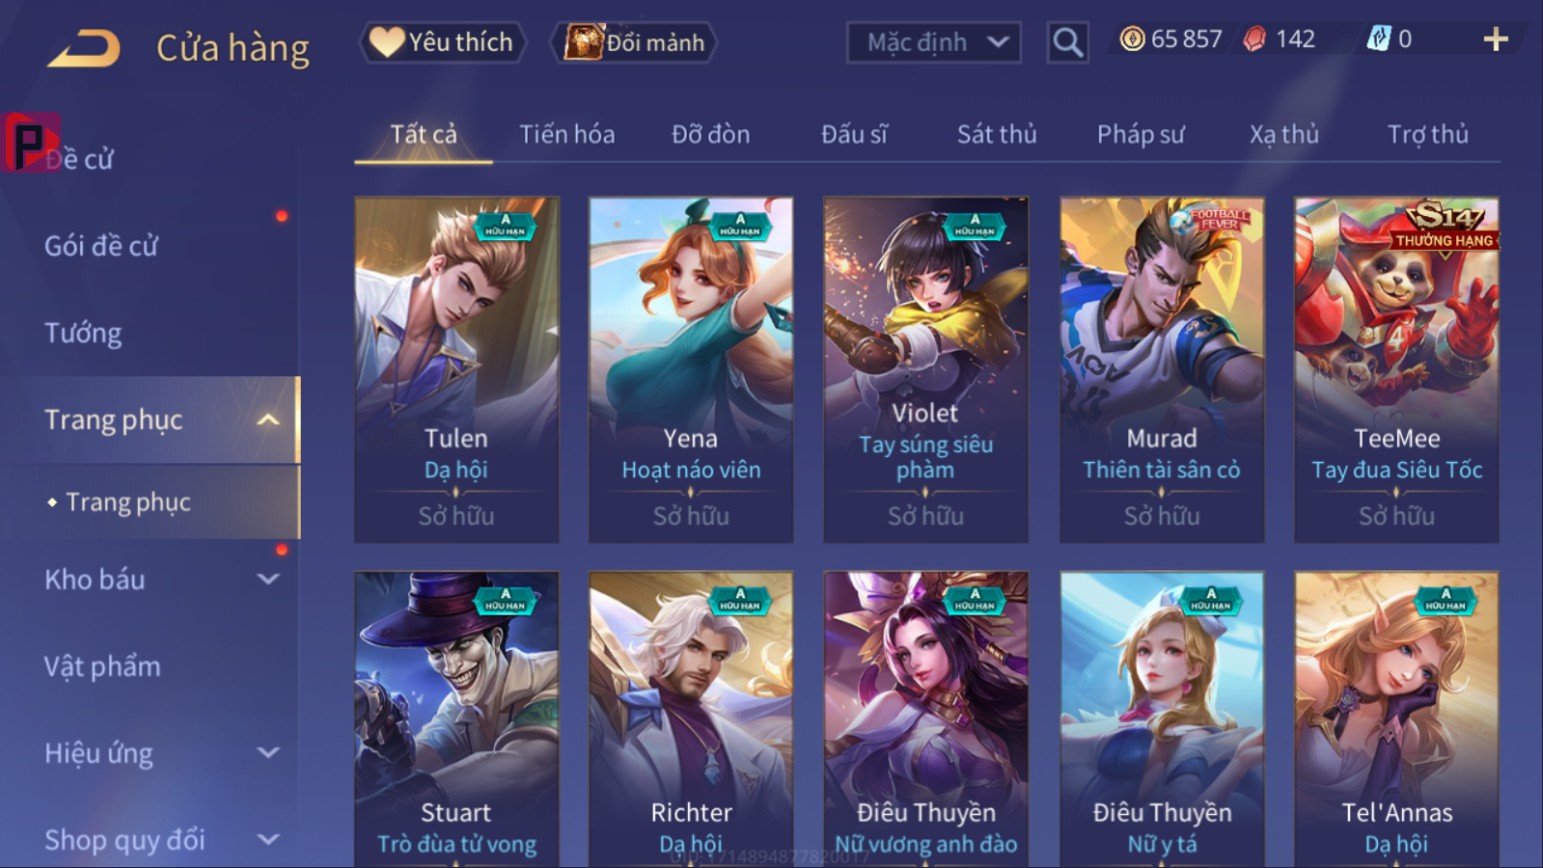Click the red ruby currency icon
The image size is (1543, 868).
point(1254,39)
